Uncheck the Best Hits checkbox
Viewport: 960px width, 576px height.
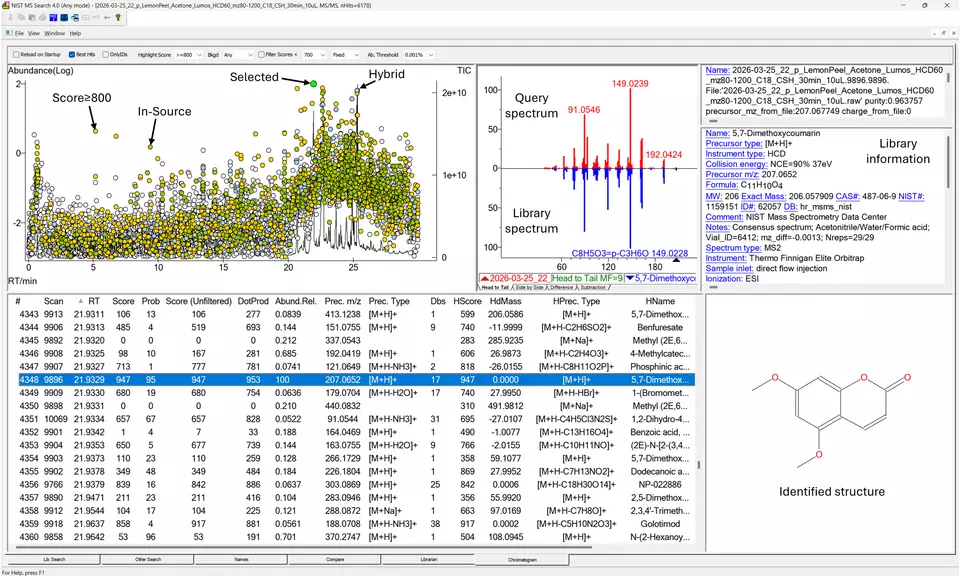(72, 54)
